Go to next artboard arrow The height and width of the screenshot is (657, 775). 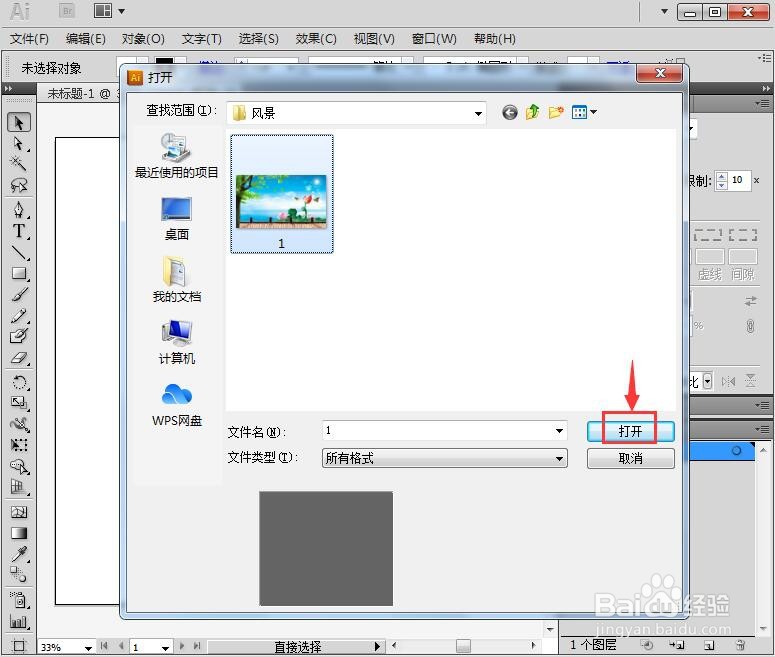coord(181,646)
